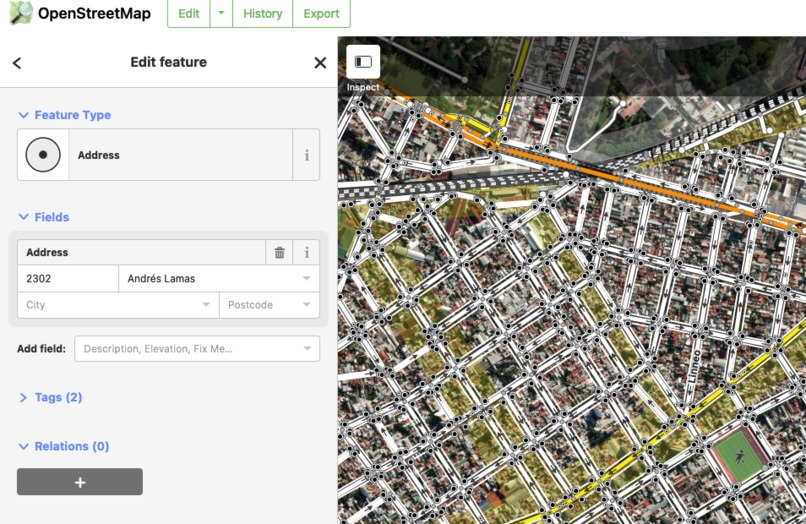The width and height of the screenshot is (806, 524).
Task: Collapse the Feature Type section
Action: [x=65, y=115]
